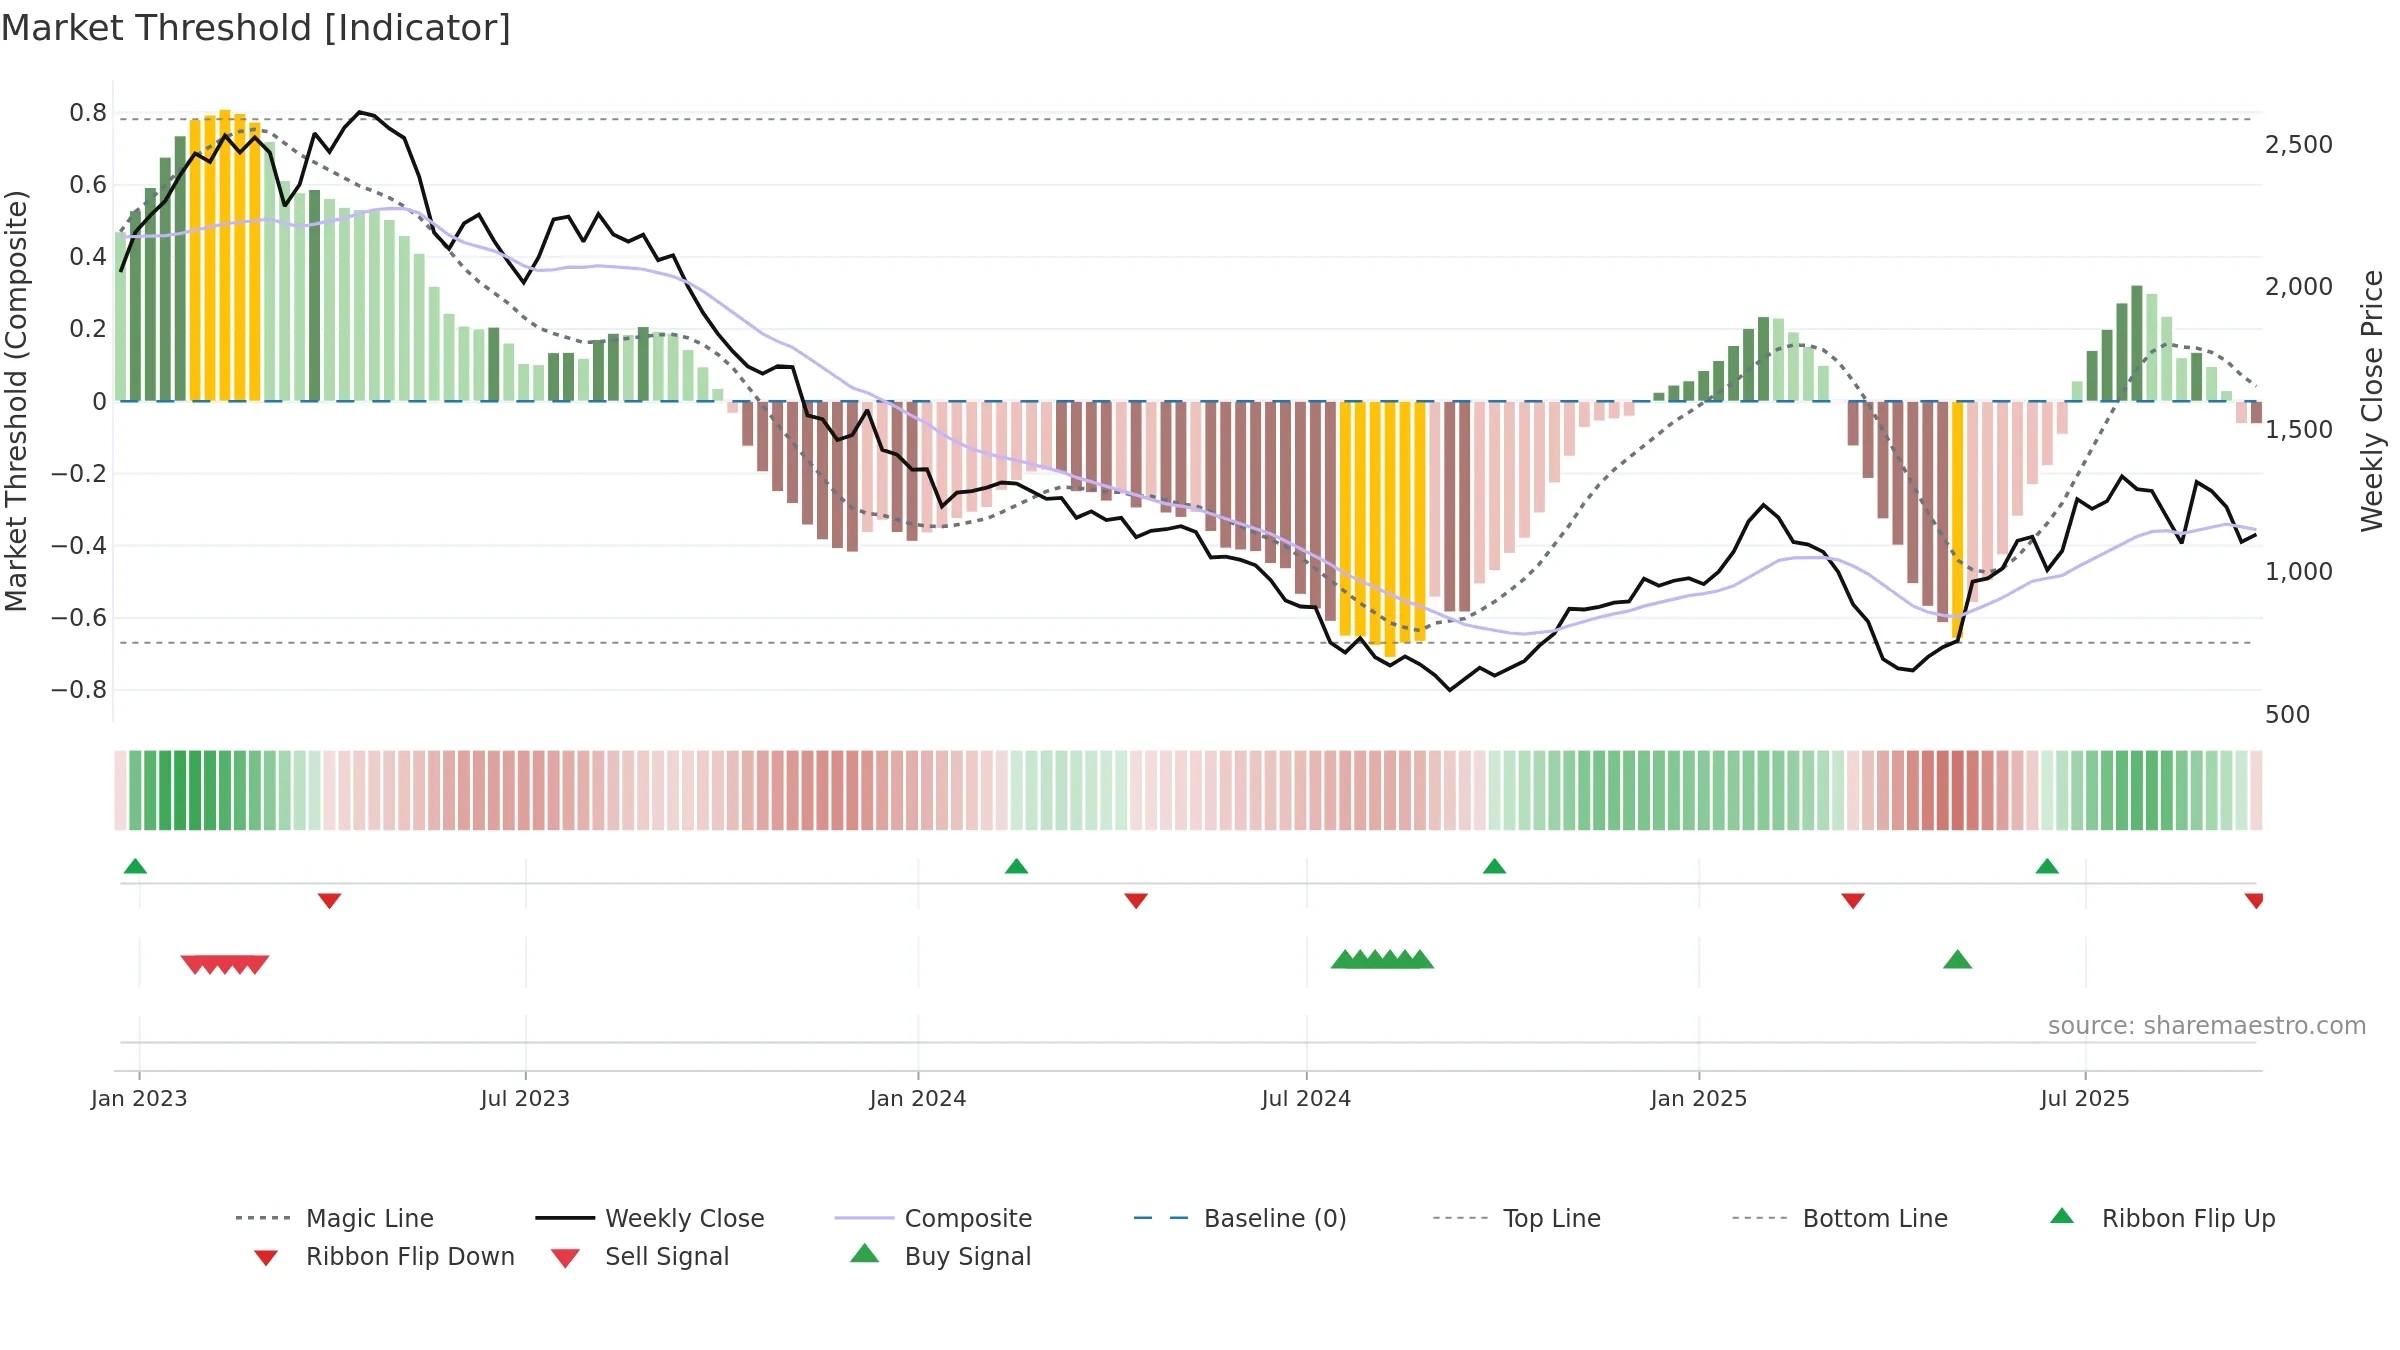The width and height of the screenshot is (2400, 1350).
Task: Click the Jan 2023 x-axis label
Action: click(x=139, y=1098)
